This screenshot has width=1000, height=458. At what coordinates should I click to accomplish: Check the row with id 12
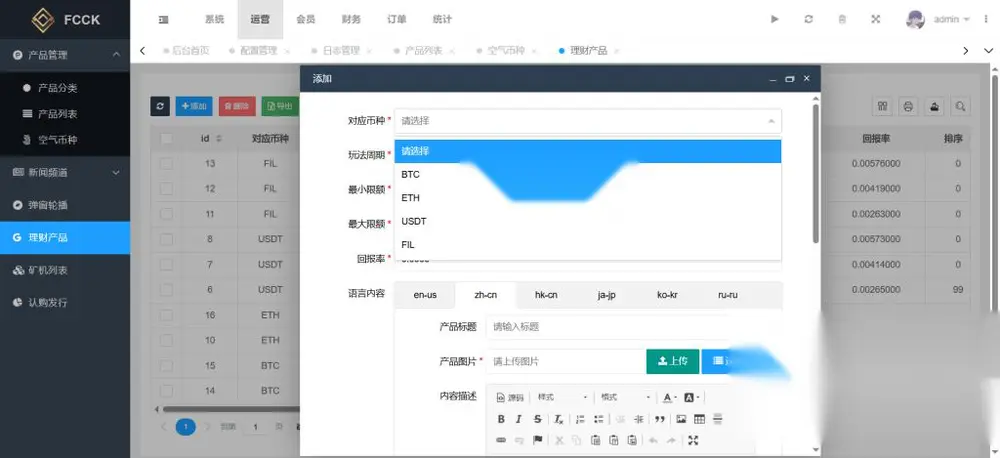tap(166, 189)
